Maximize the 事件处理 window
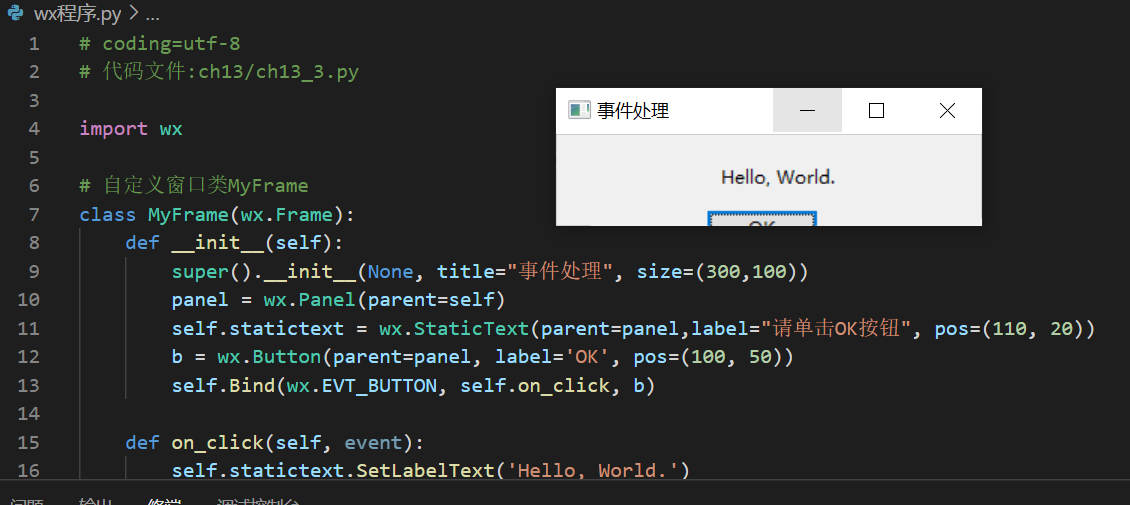1130x505 pixels. [876, 110]
